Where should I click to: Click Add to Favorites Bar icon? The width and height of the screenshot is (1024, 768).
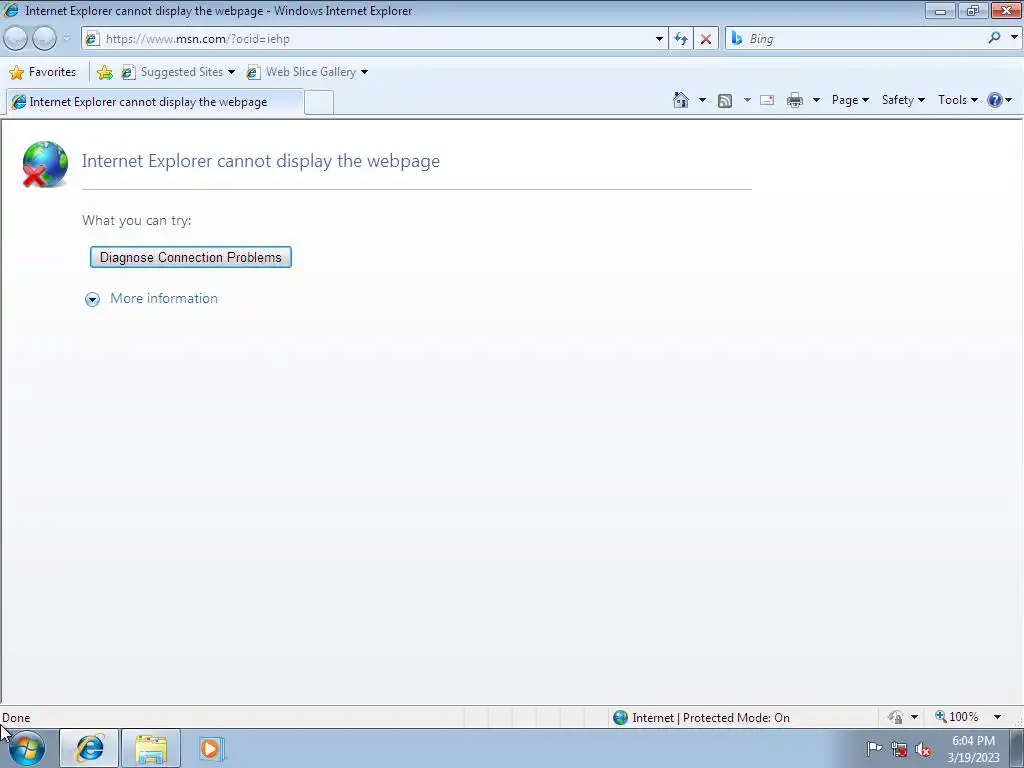(104, 72)
